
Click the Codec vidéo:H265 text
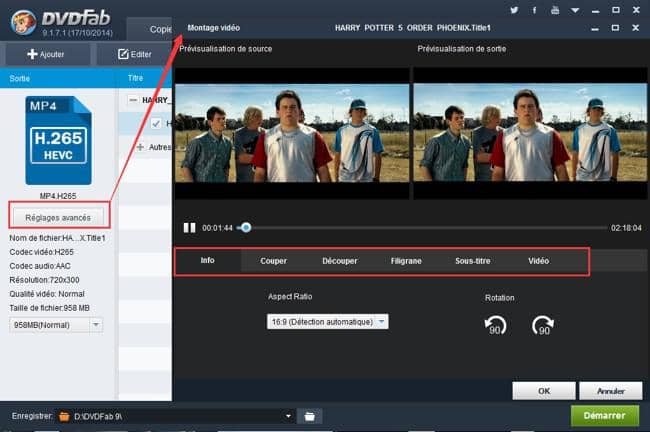pyautogui.click(x=41, y=252)
